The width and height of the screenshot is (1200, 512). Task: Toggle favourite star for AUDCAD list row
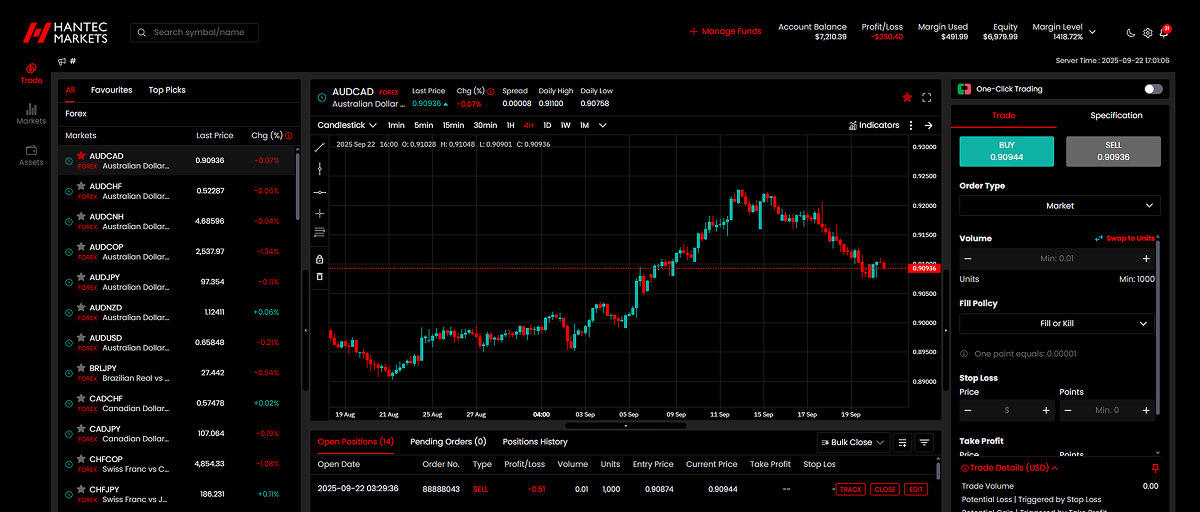[x=81, y=156]
